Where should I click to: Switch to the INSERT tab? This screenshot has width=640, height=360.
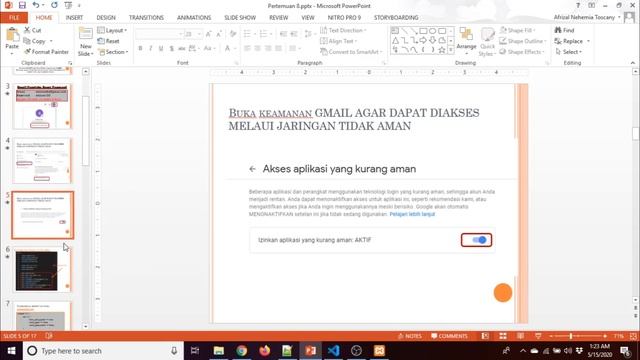tap(74, 18)
